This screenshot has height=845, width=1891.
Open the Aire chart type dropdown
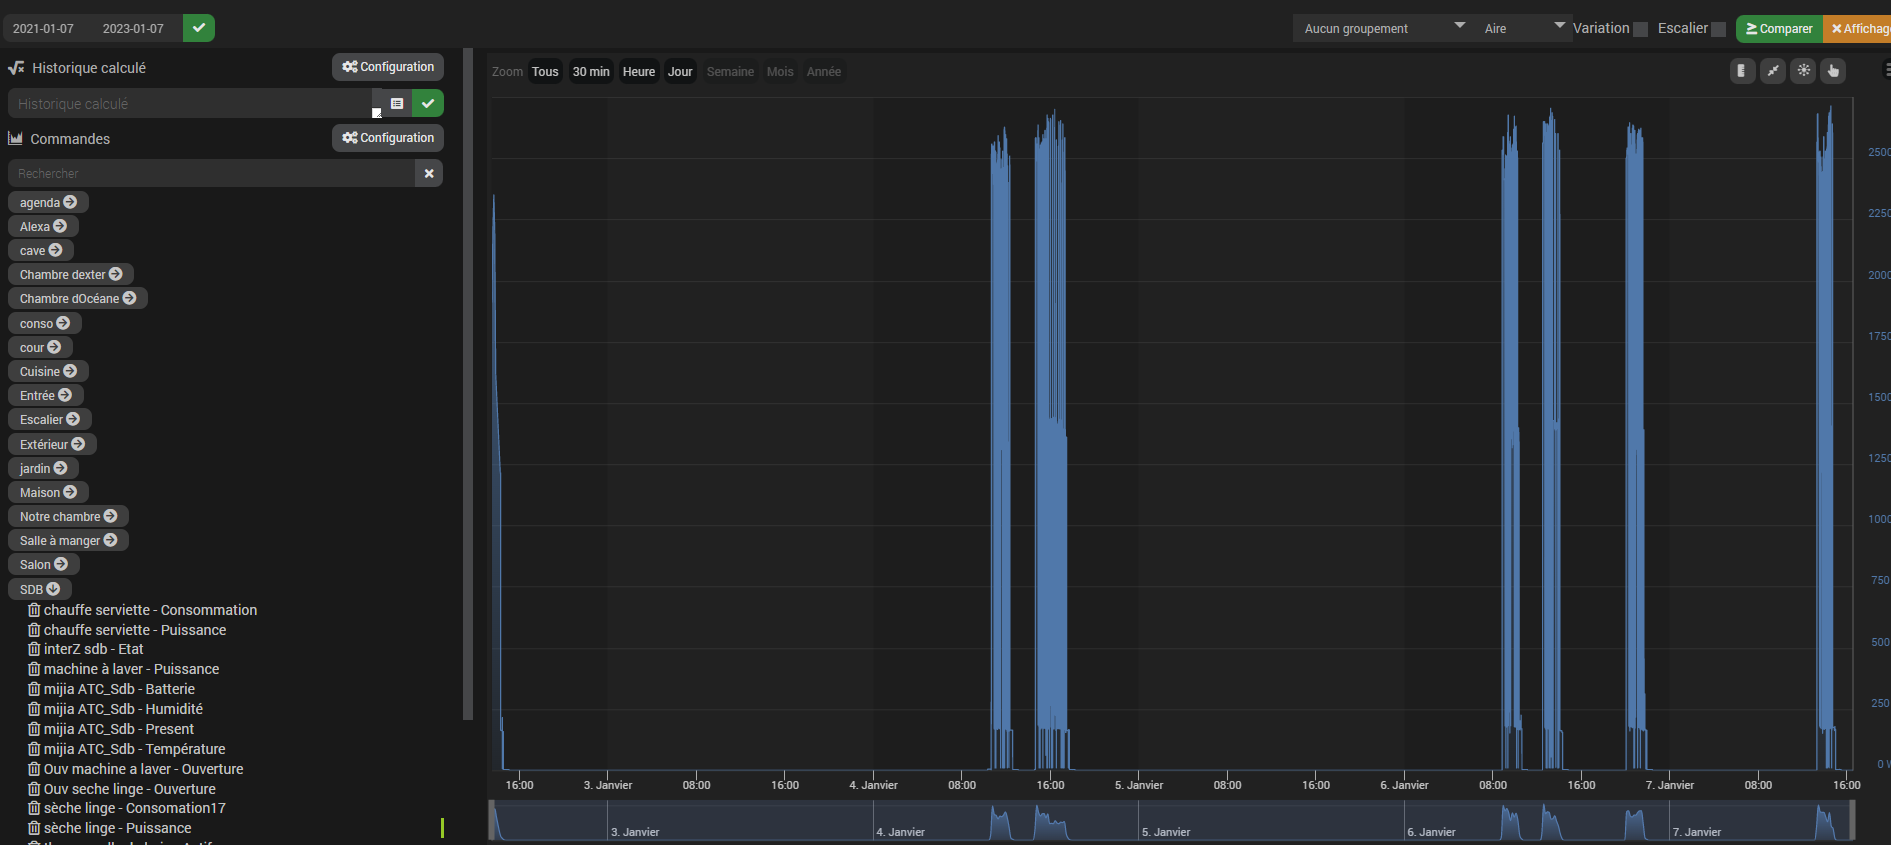(1523, 28)
